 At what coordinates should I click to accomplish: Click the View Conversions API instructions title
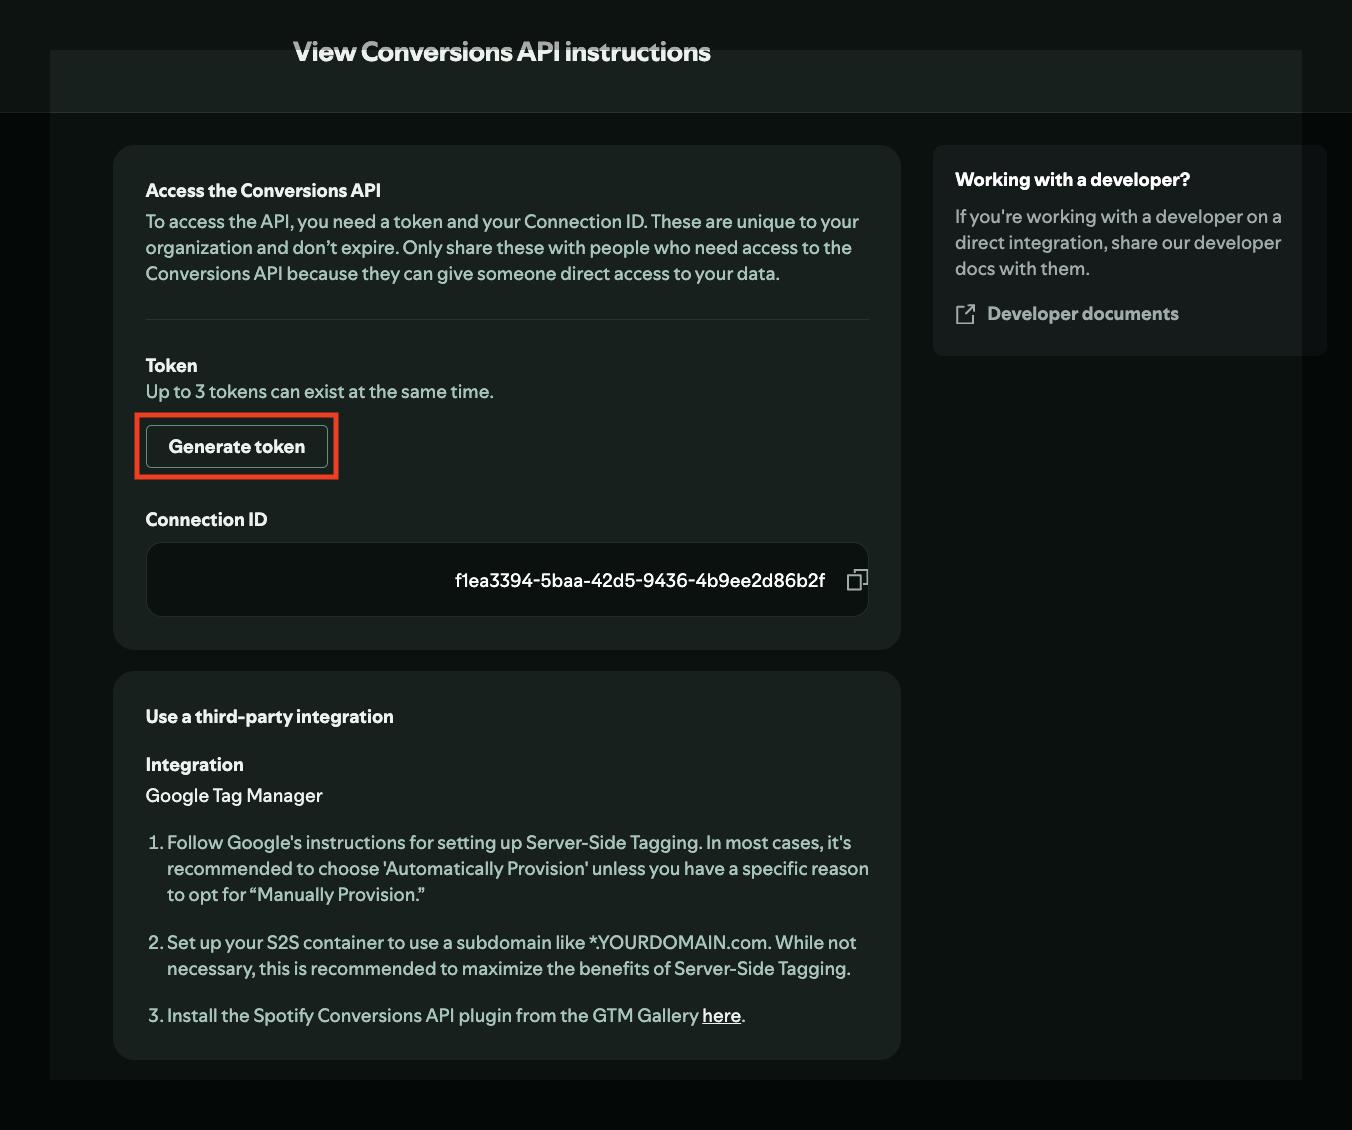click(502, 52)
